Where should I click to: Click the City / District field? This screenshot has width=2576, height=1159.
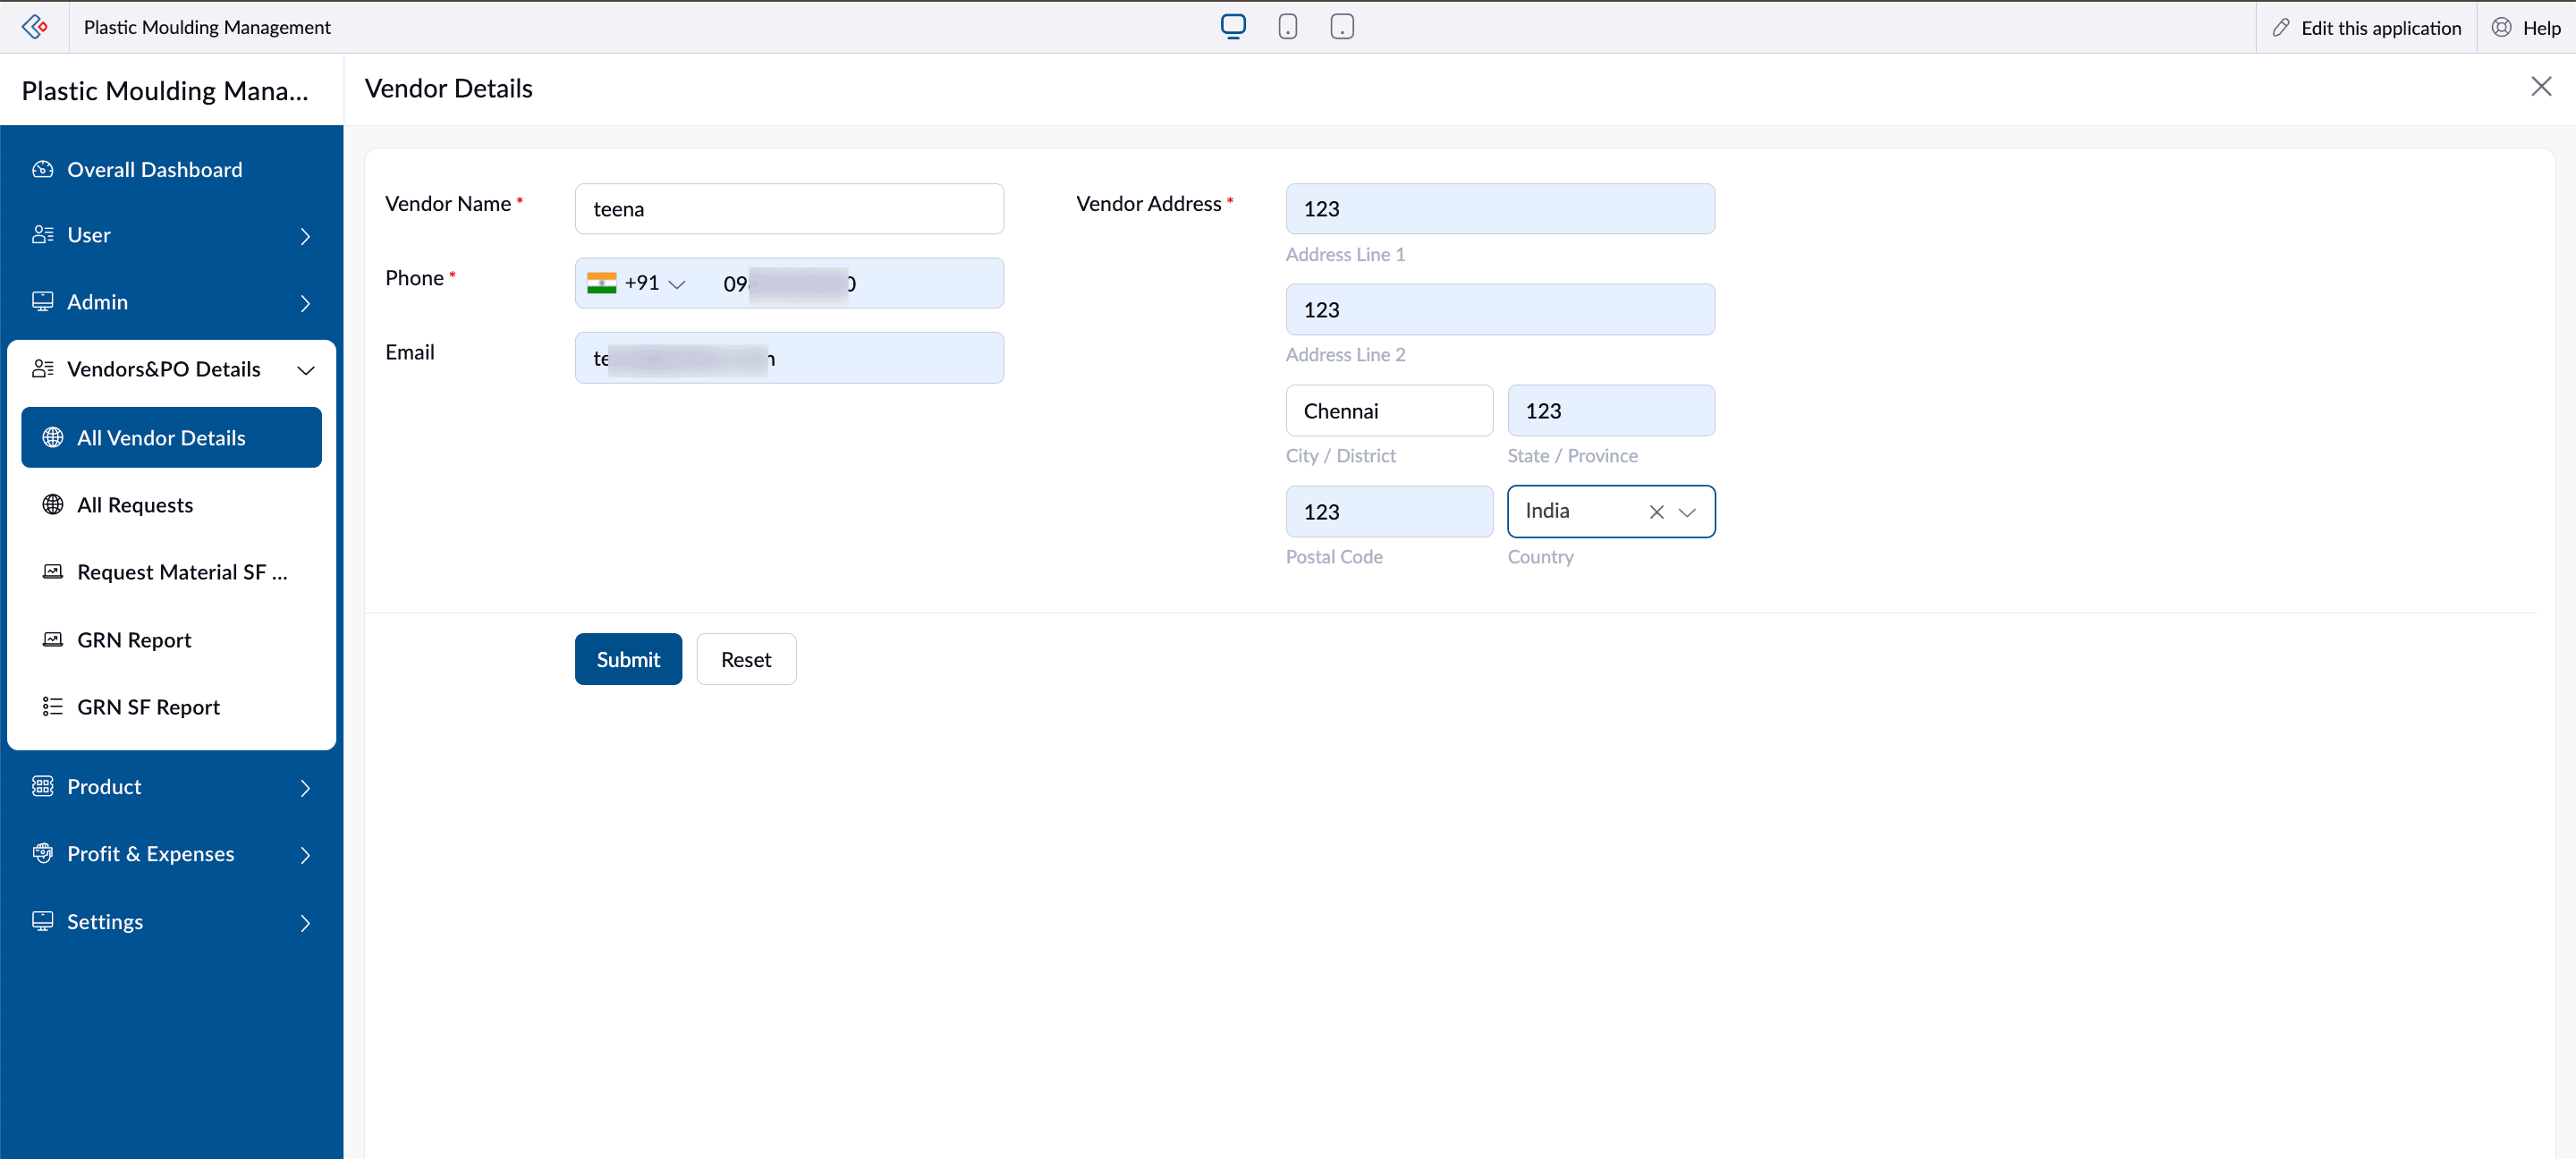(x=1388, y=411)
